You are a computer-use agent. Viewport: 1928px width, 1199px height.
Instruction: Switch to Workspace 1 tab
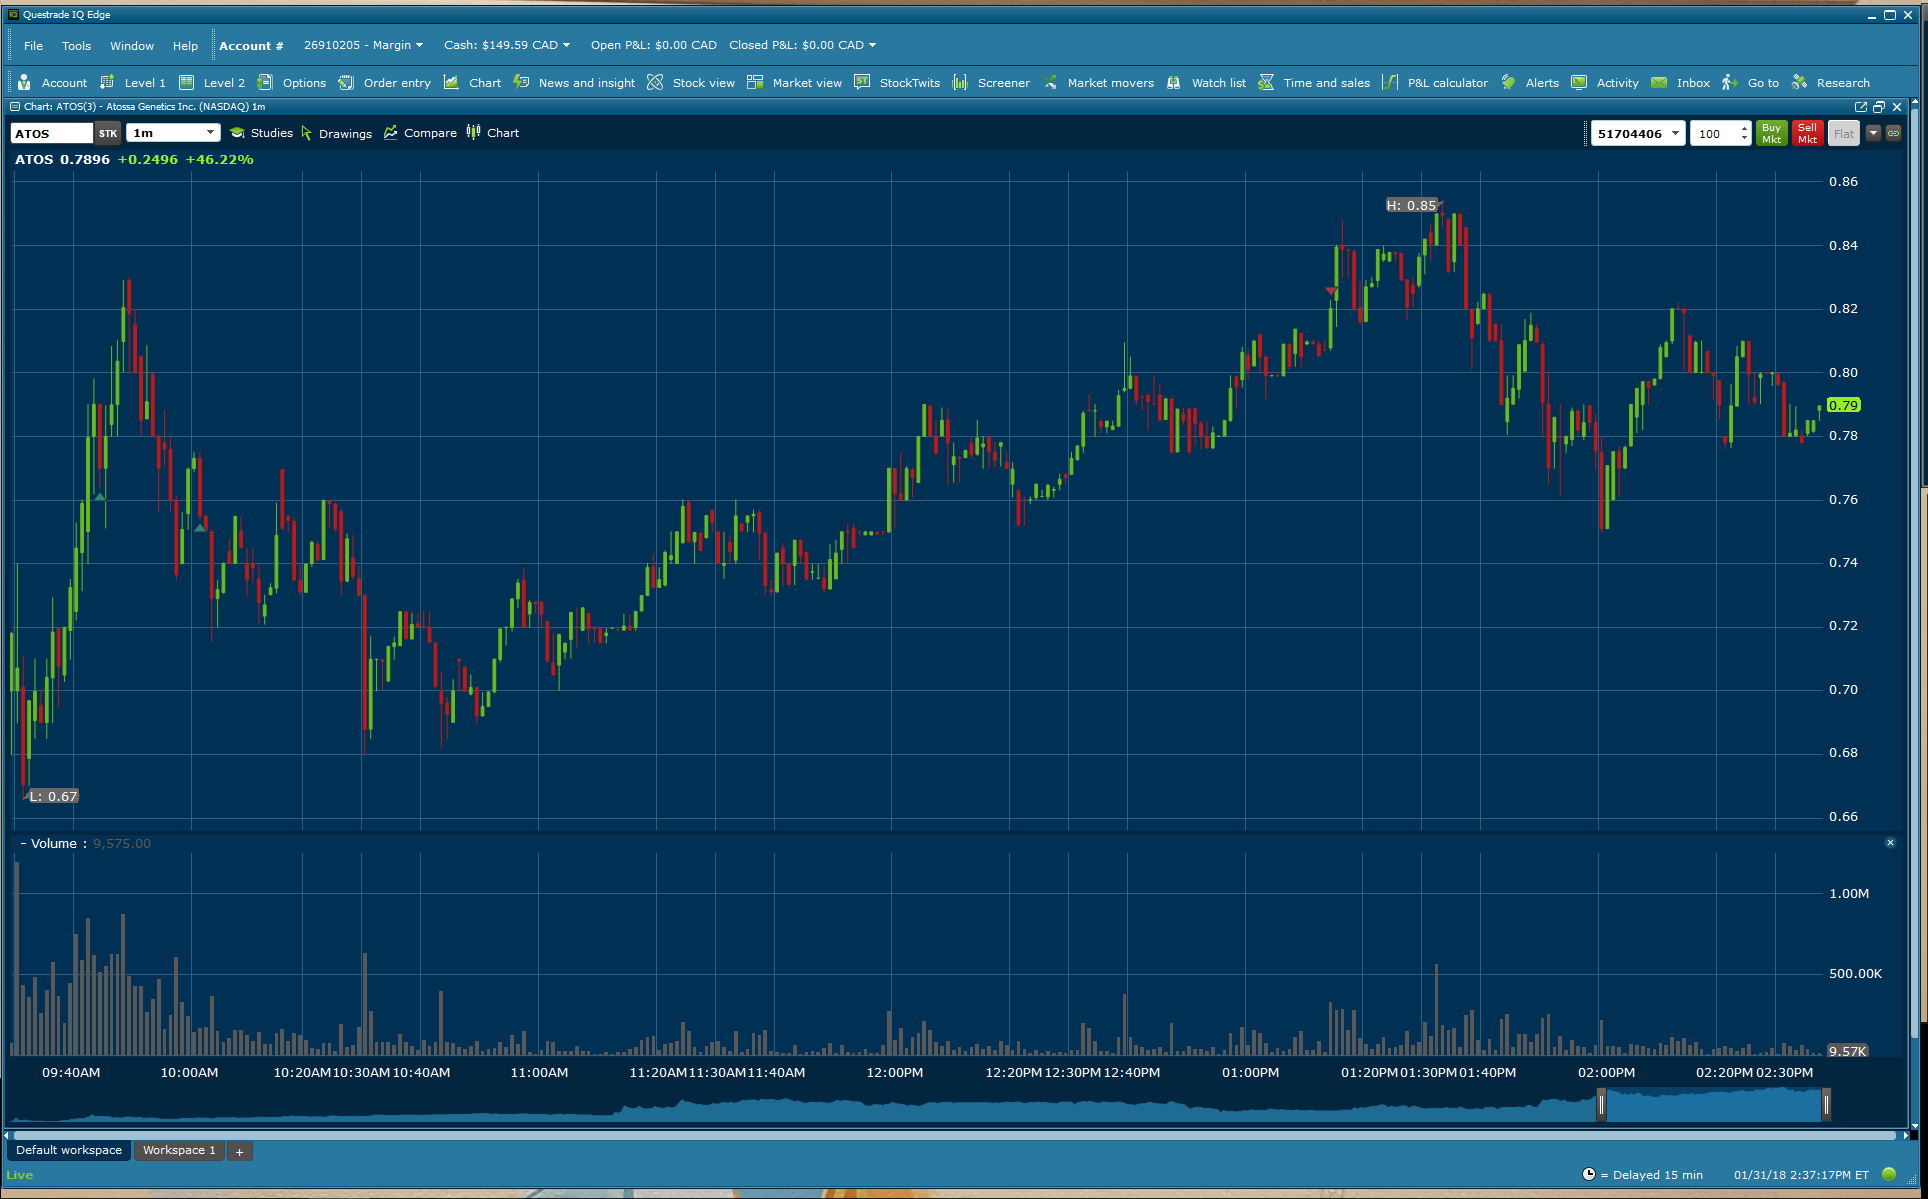point(179,1150)
